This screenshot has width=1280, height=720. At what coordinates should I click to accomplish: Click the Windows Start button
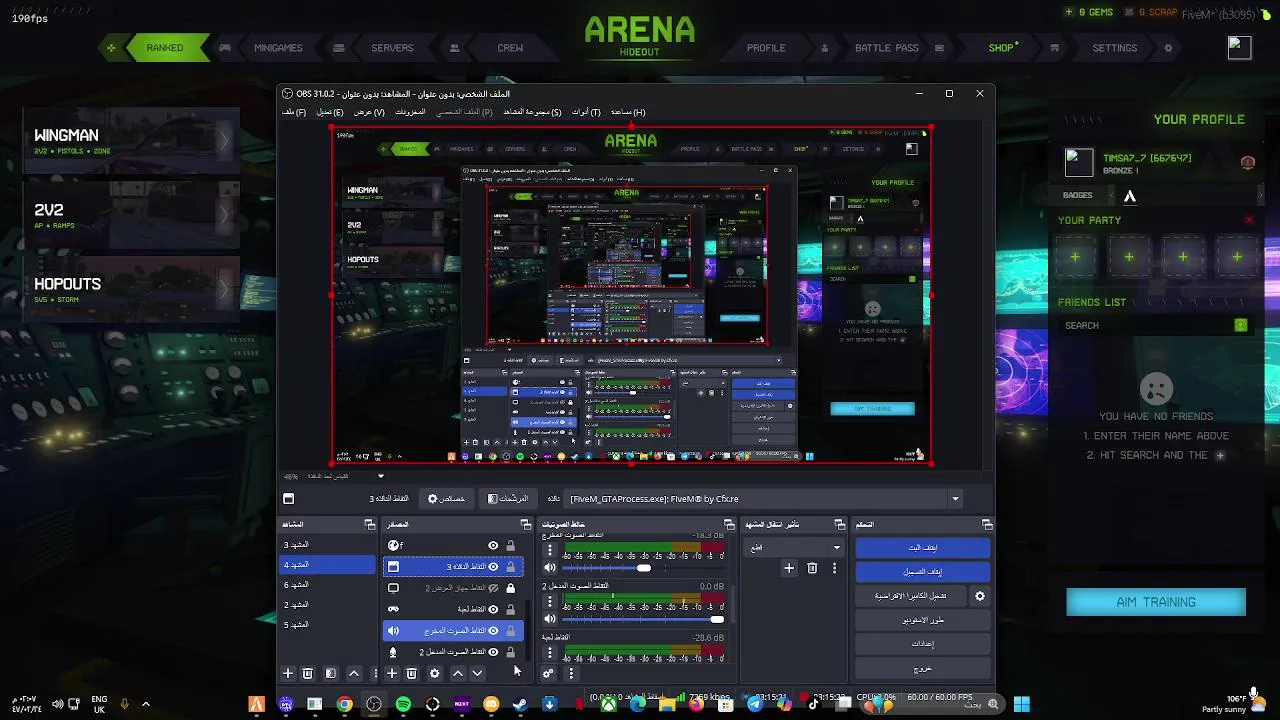(x=1022, y=704)
